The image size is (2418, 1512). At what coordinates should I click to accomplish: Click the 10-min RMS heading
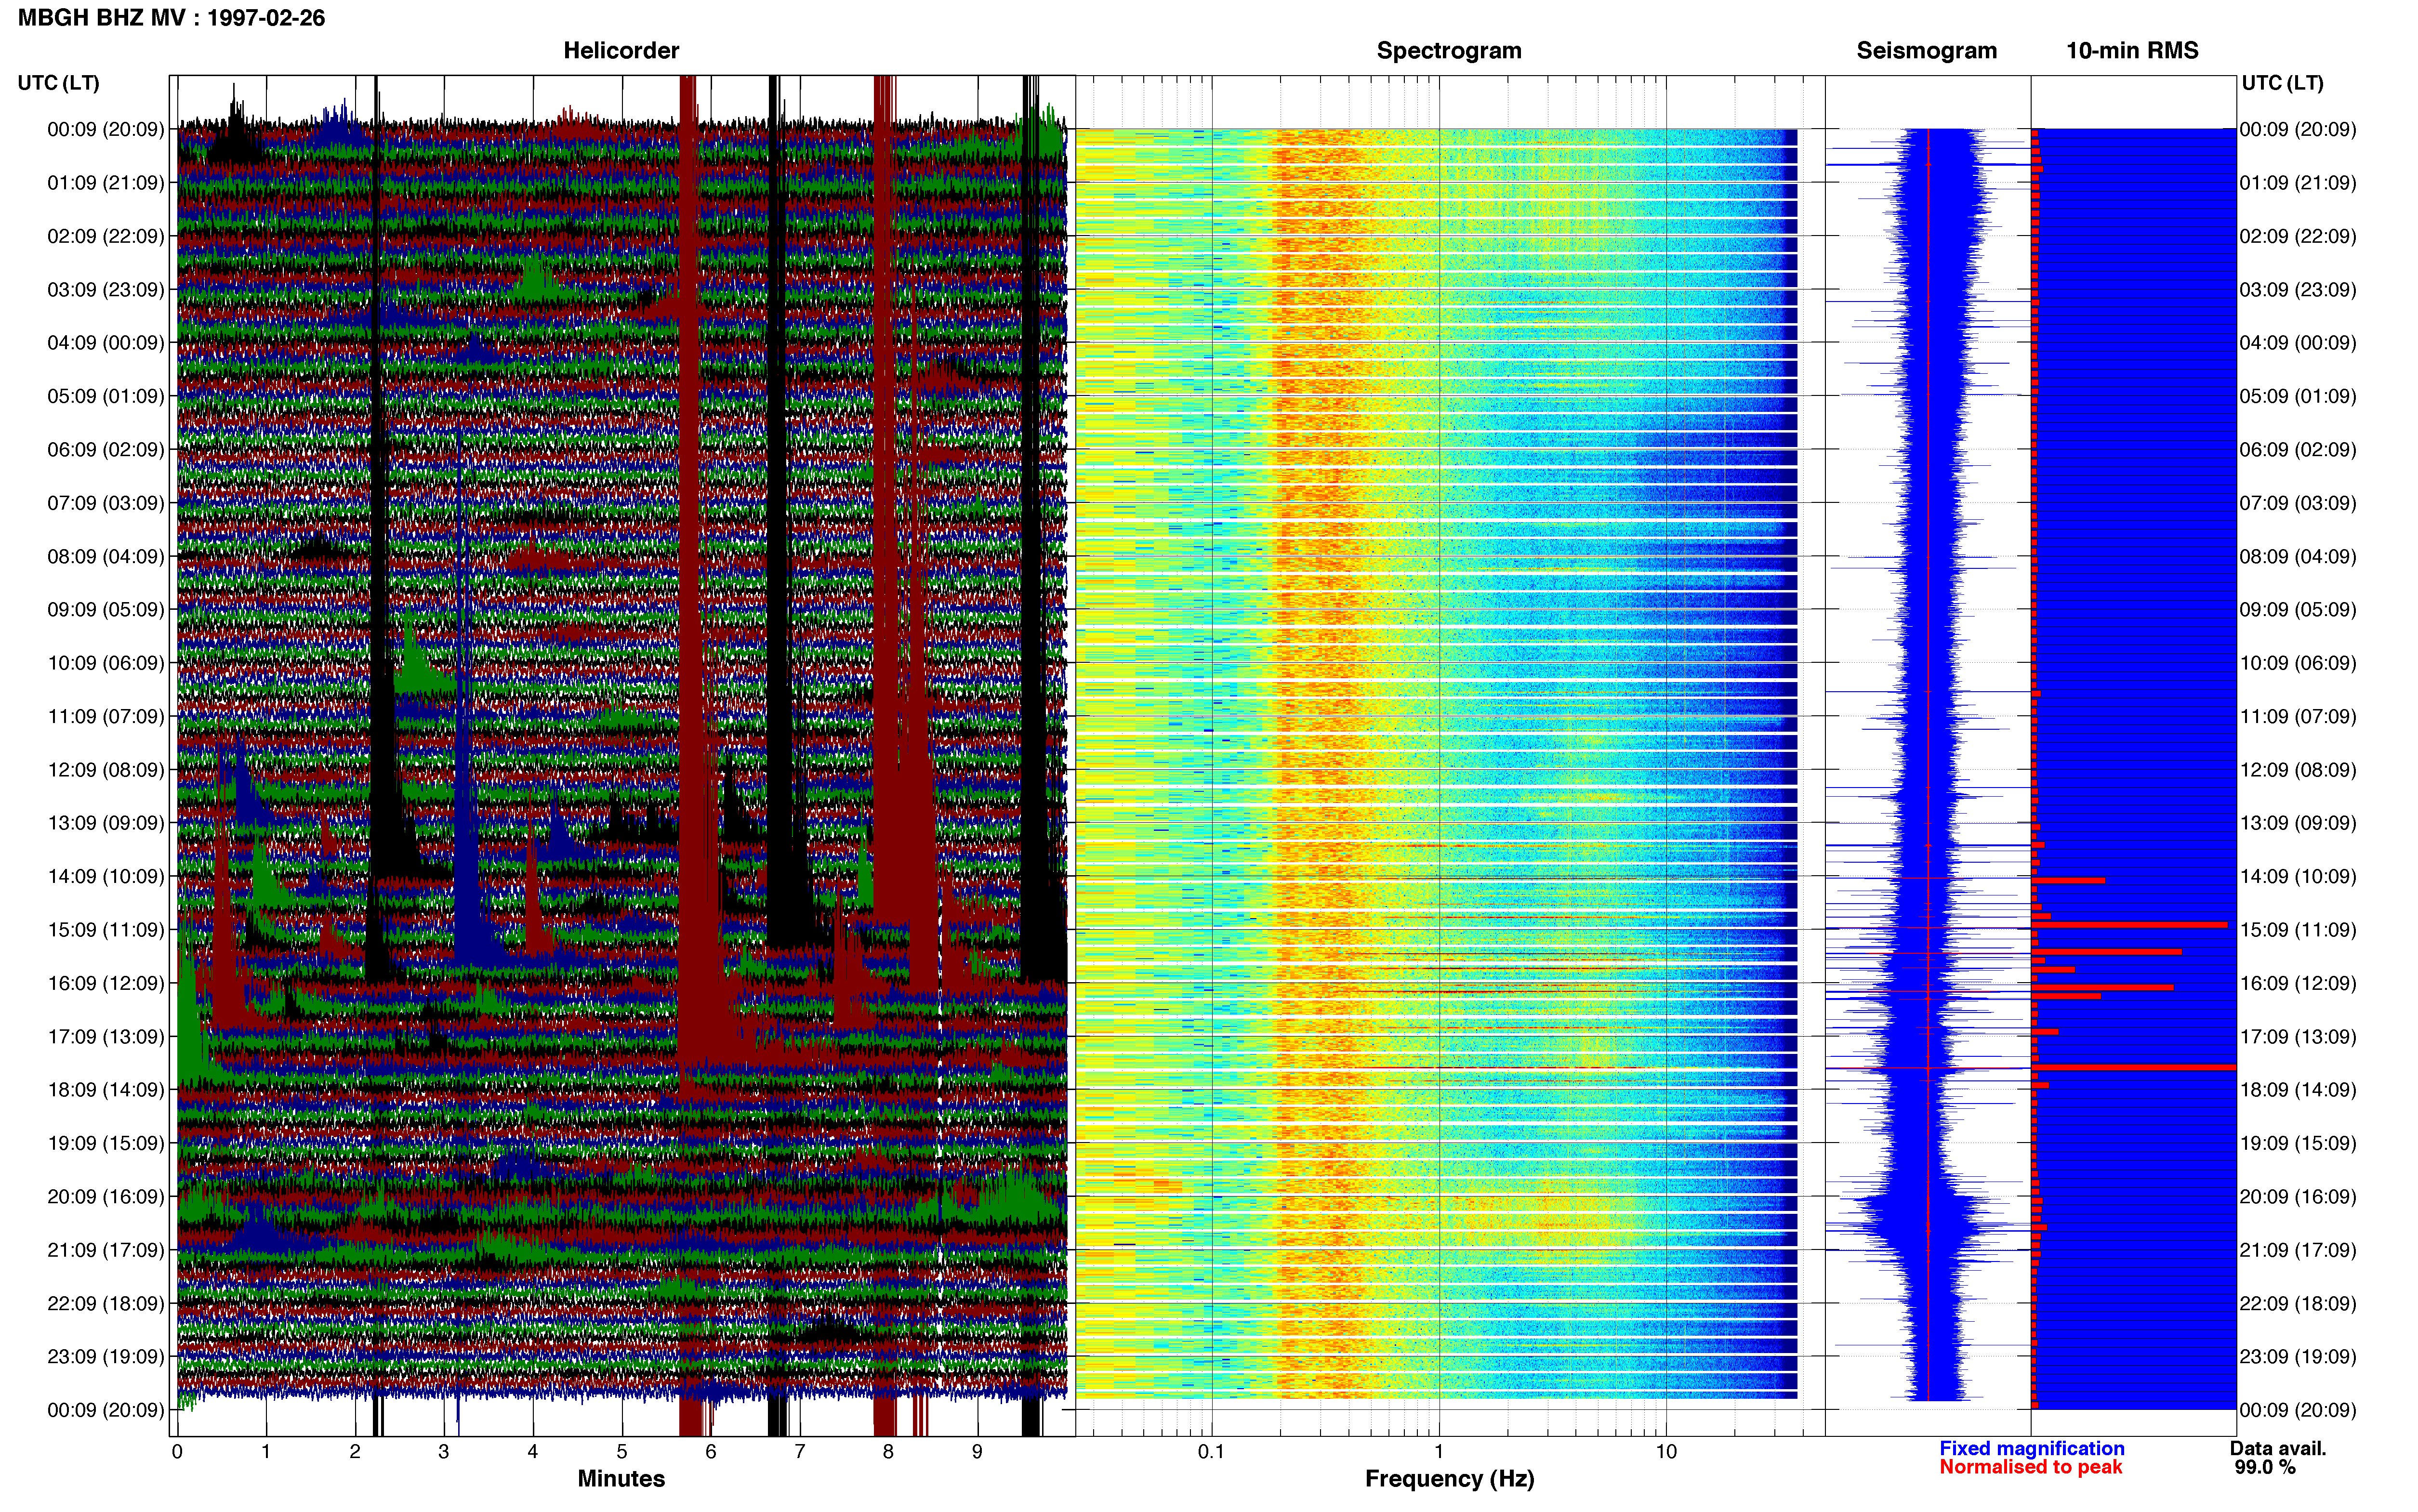pyautogui.click(x=2132, y=51)
